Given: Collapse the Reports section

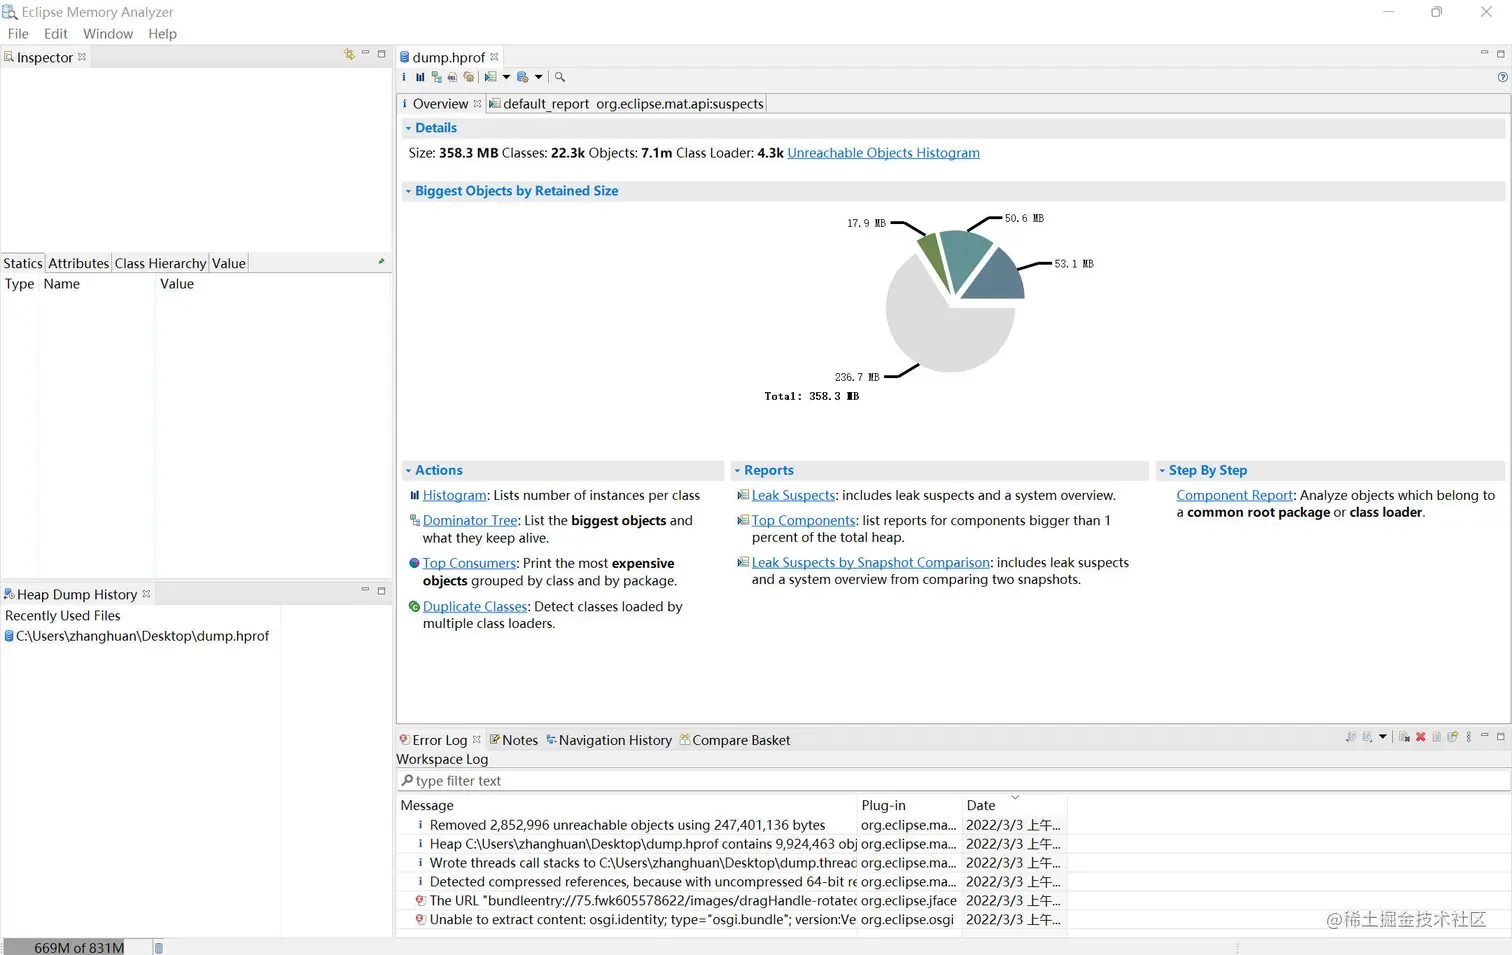Looking at the screenshot, I should 737,470.
